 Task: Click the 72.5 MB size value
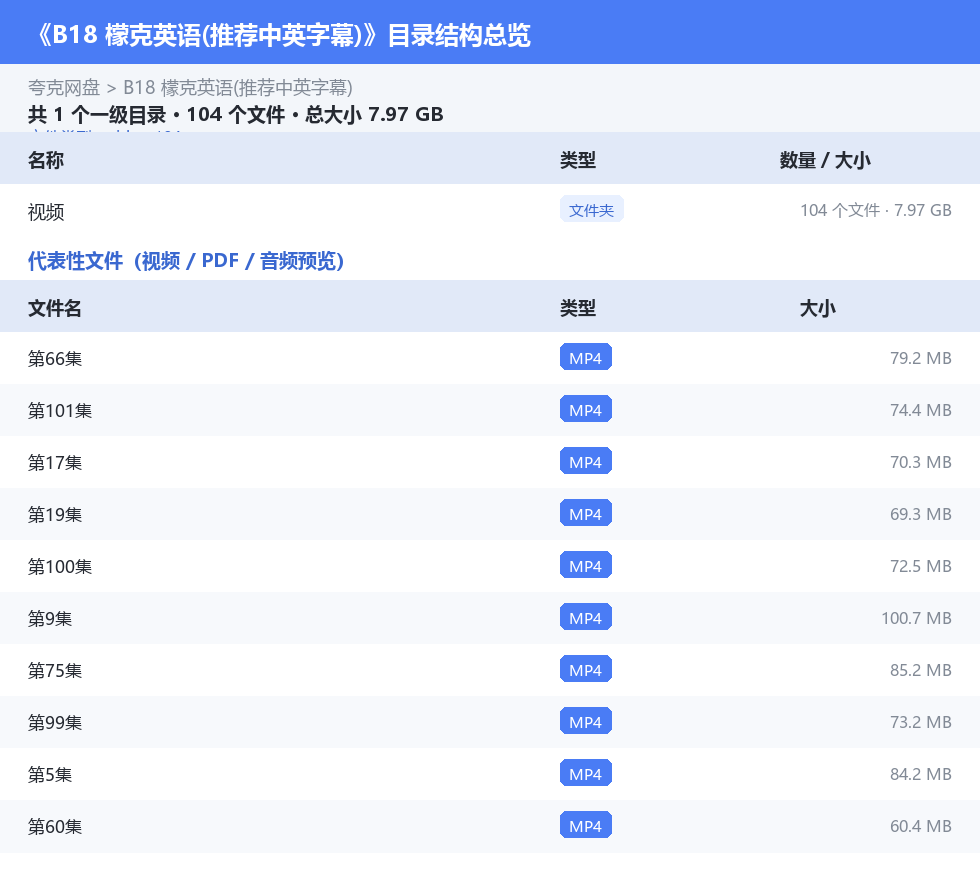point(921,566)
